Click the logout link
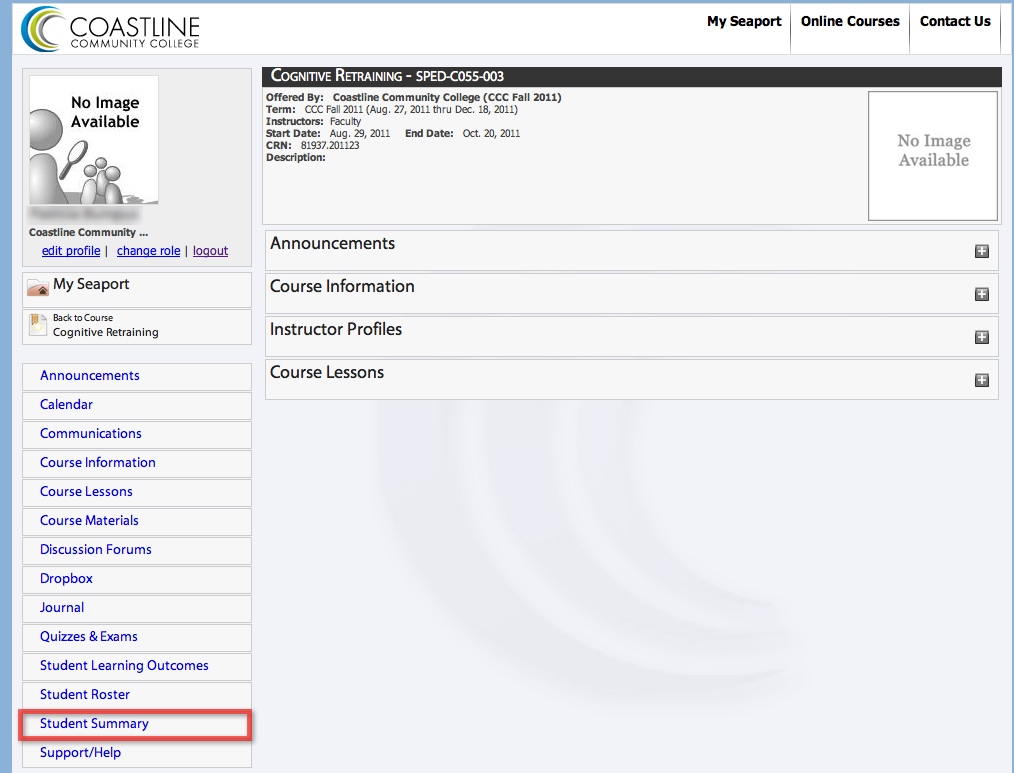The width and height of the screenshot is (1014, 773). coord(210,251)
